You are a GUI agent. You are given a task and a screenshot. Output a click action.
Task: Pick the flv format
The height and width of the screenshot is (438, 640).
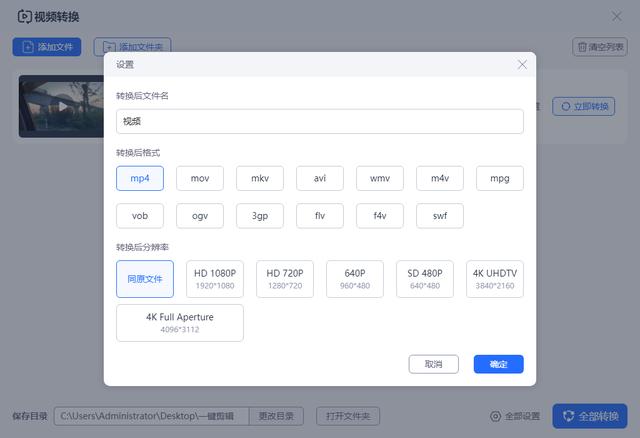[x=320, y=216]
